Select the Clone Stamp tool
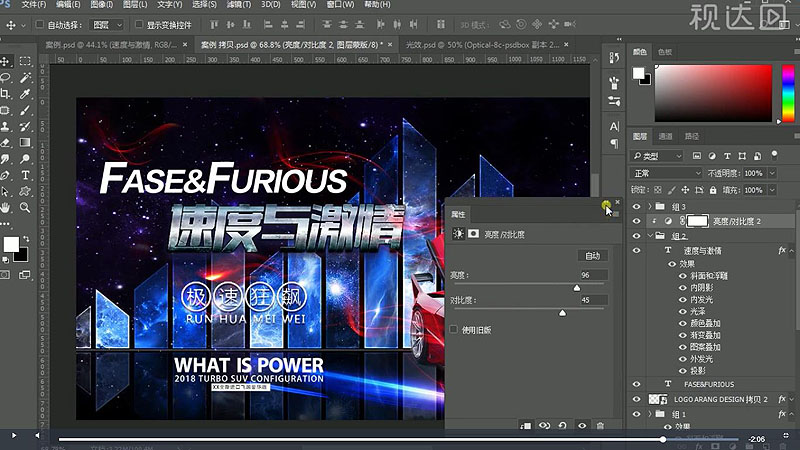The height and width of the screenshot is (450, 800). (6, 126)
